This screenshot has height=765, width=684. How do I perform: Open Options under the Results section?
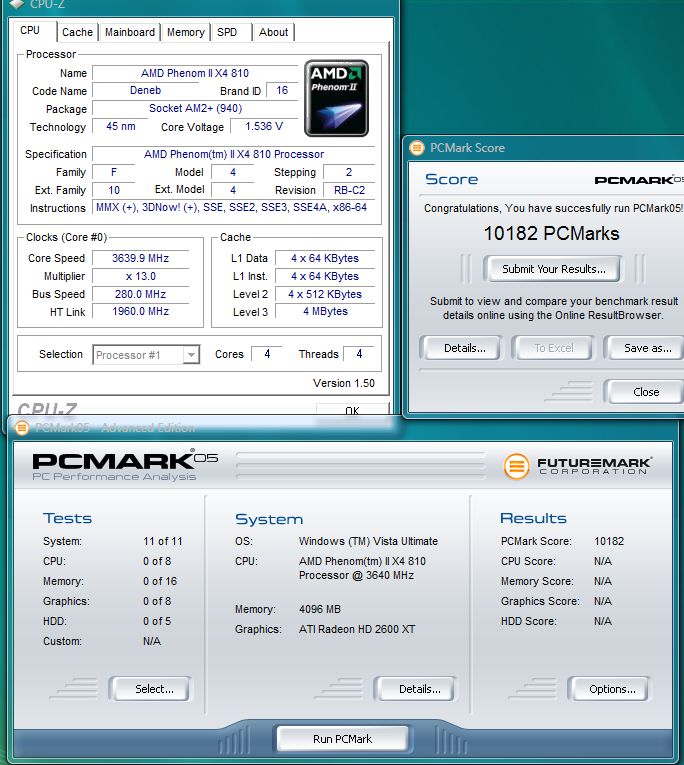click(609, 689)
